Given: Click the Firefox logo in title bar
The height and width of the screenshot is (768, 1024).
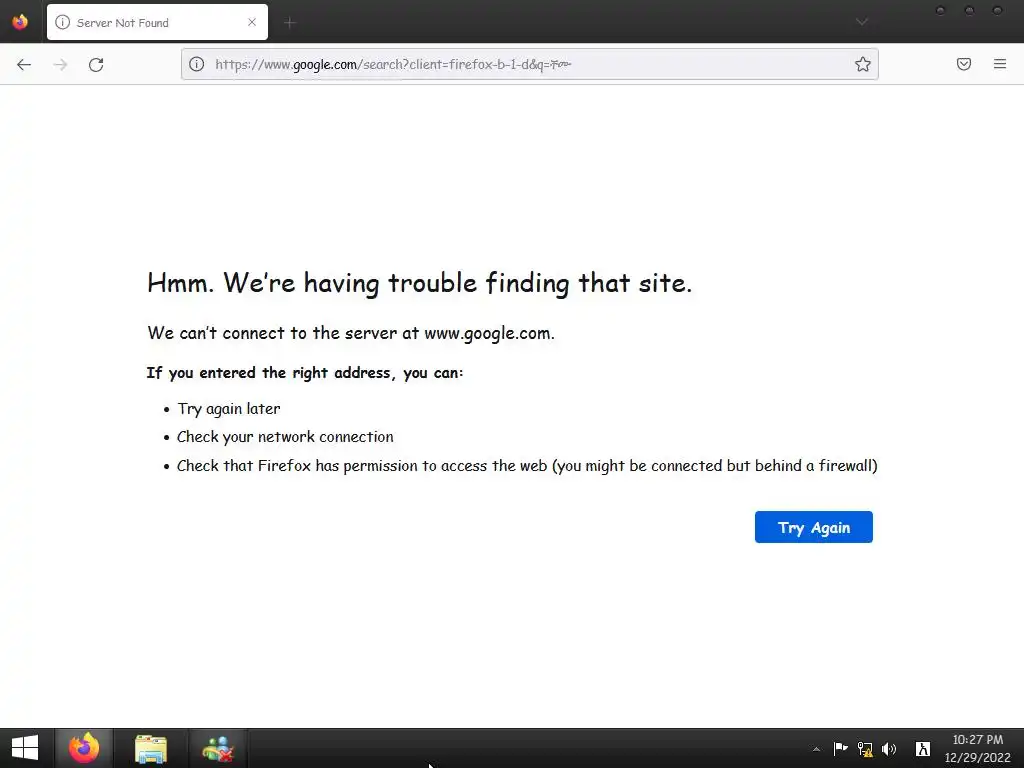Looking at the screenshot, I should pyautogui.click(x=20, y=22).
